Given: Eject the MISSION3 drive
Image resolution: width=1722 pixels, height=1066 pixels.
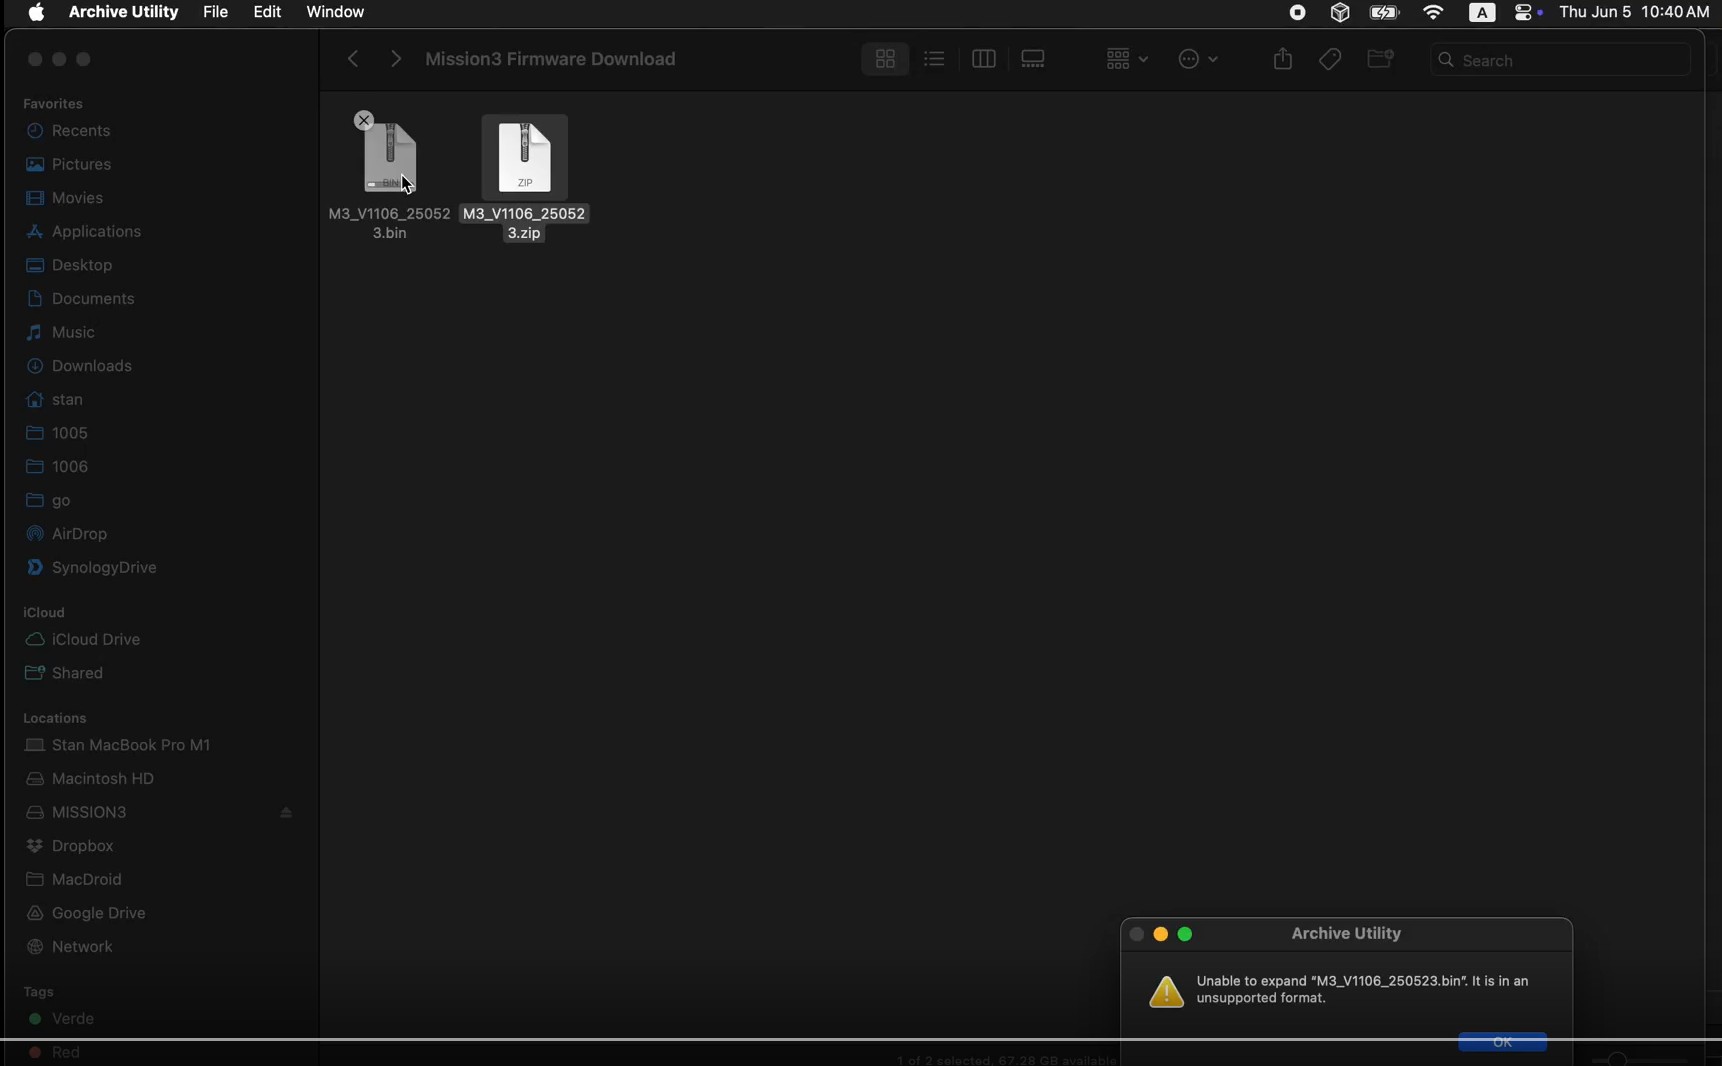Looking at the screenshot, I should pos(287,813).
